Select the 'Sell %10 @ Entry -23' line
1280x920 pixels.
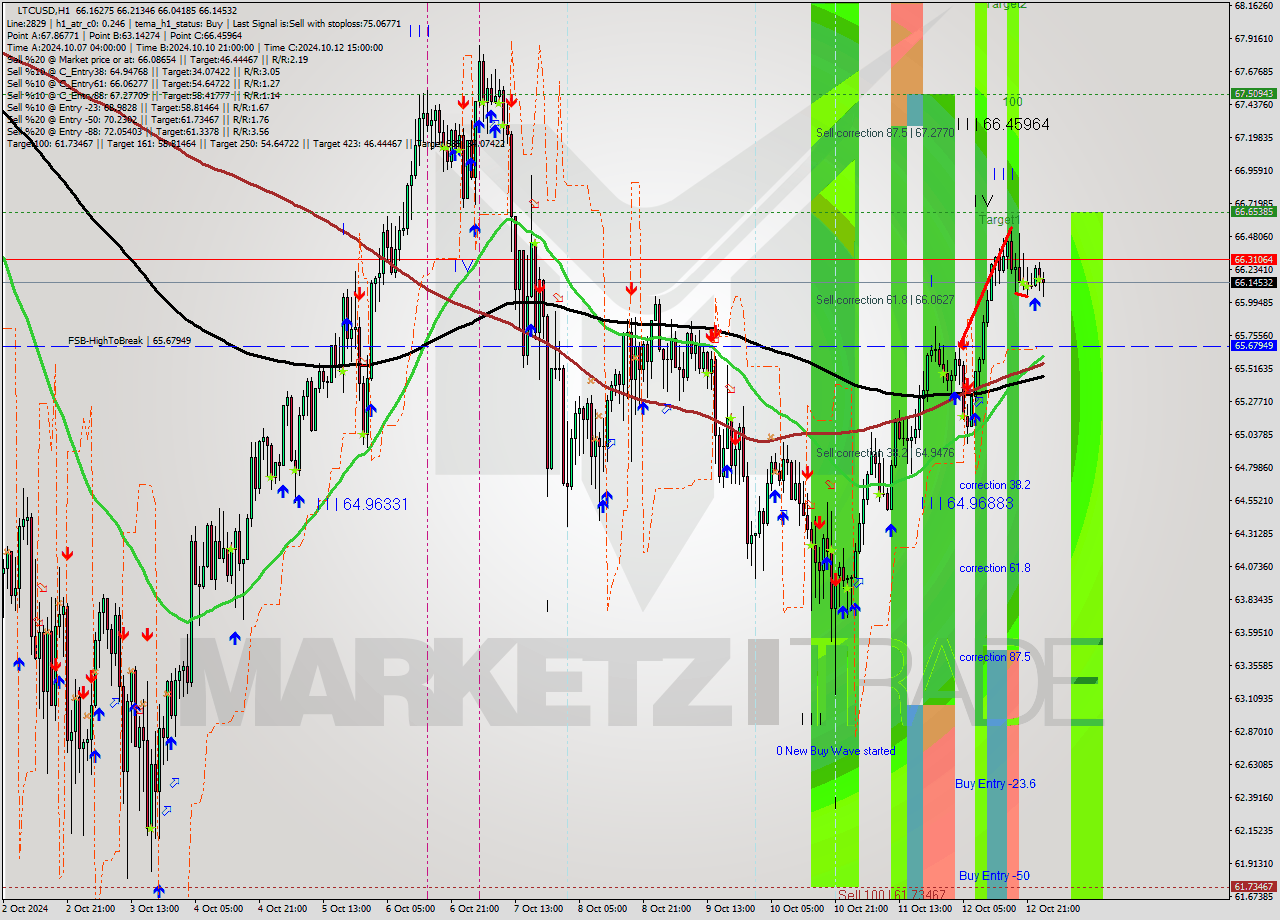point(137,107)
